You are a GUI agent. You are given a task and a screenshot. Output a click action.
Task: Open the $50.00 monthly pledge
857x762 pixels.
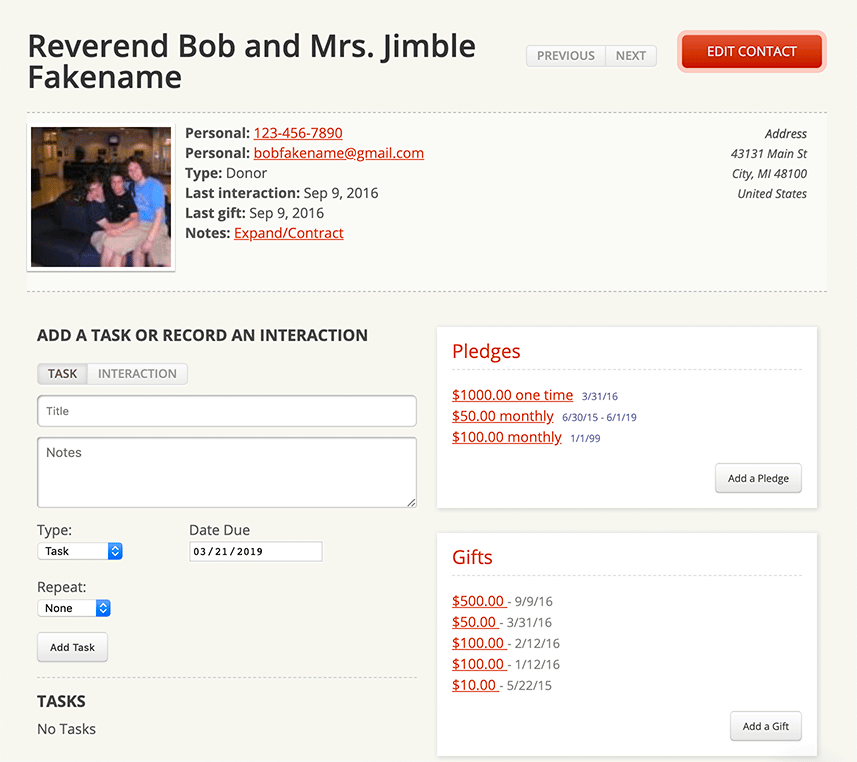pos(502,416)
